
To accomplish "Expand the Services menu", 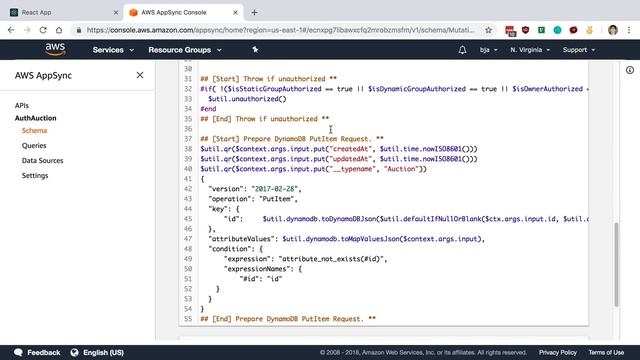I will pos(113,50).
